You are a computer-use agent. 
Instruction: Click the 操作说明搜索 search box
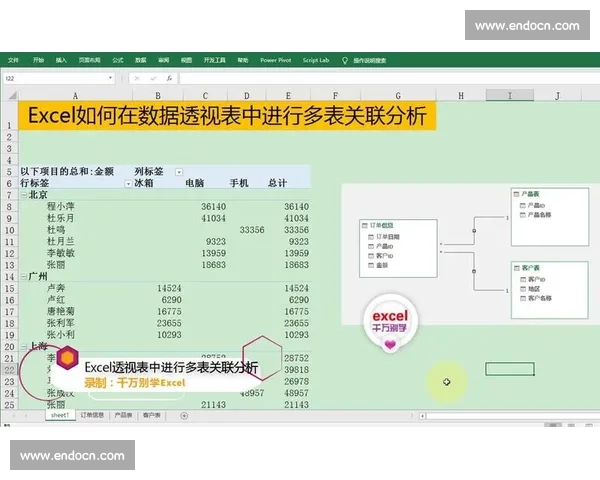pyautogui.click(x=370, y=60)
